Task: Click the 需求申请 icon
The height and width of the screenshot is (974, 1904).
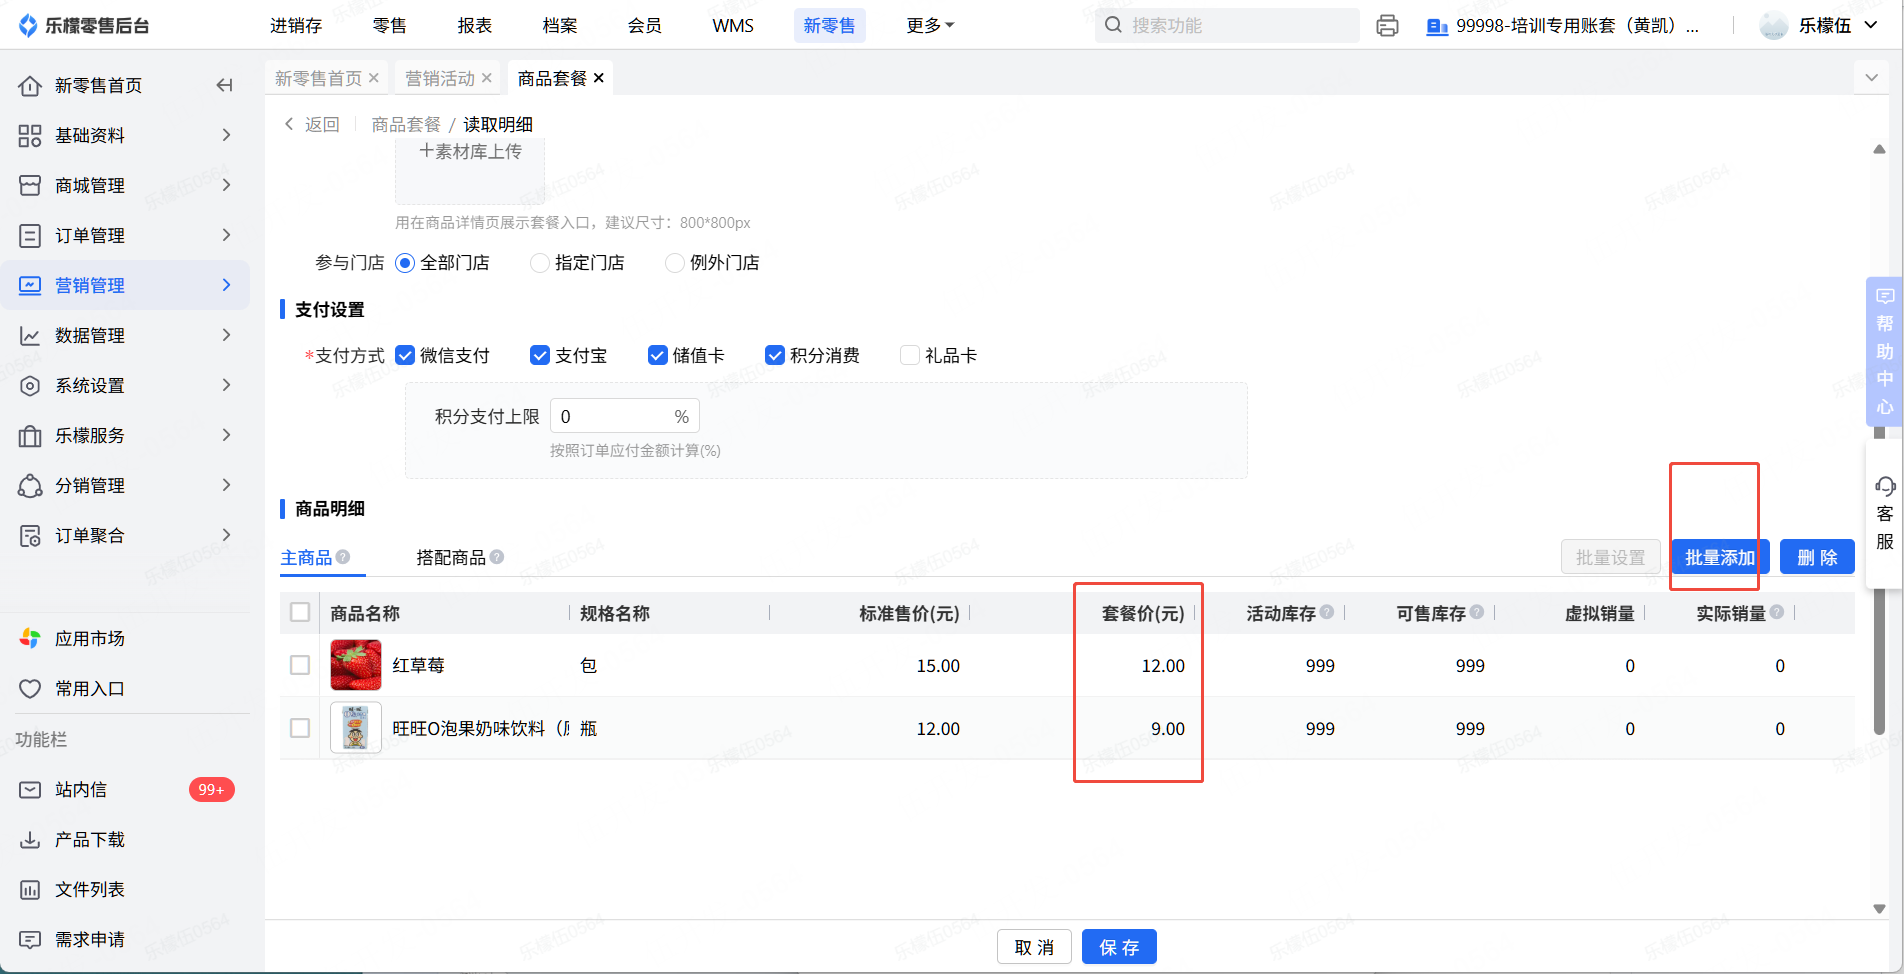Action: 30,940
